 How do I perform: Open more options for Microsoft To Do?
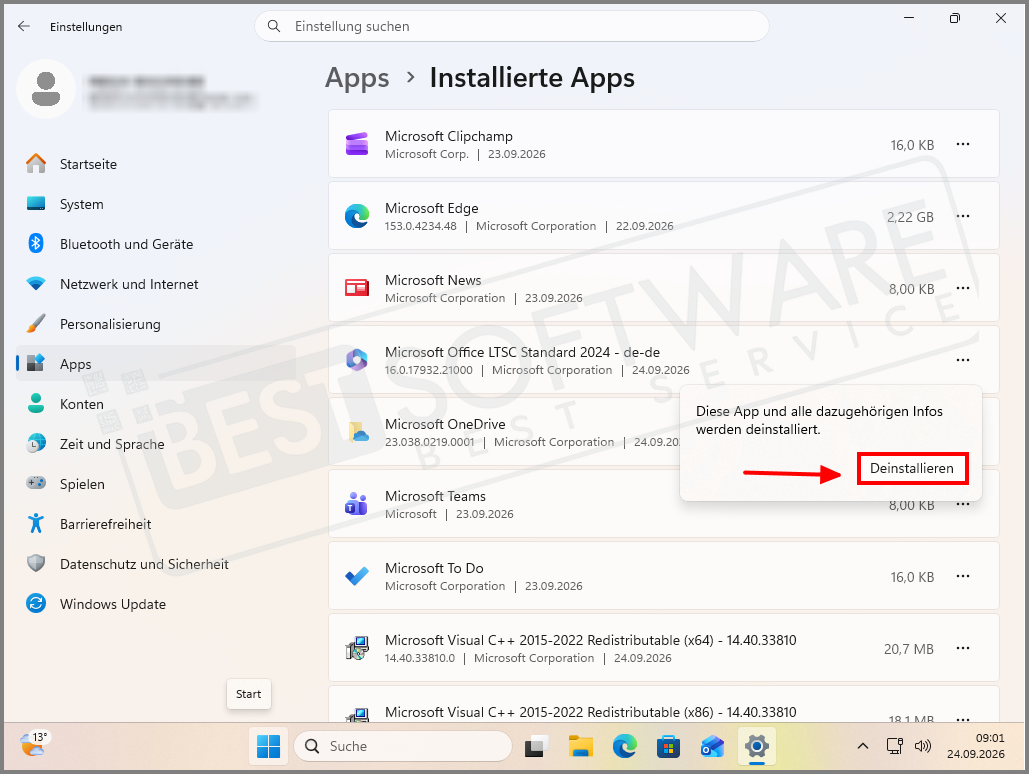[963, 576]
